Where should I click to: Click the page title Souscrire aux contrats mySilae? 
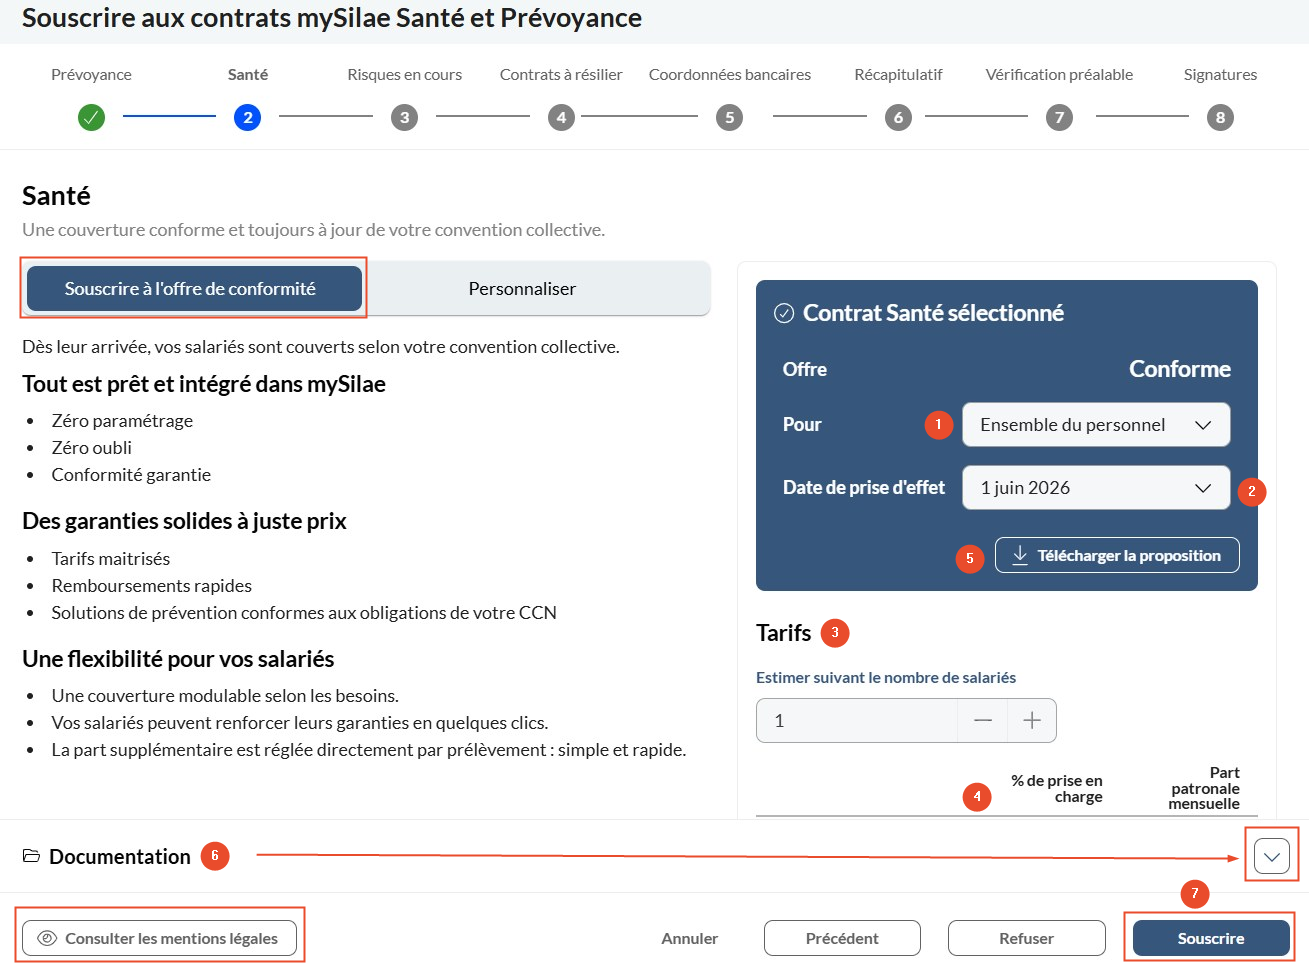[x=332, y=18]
